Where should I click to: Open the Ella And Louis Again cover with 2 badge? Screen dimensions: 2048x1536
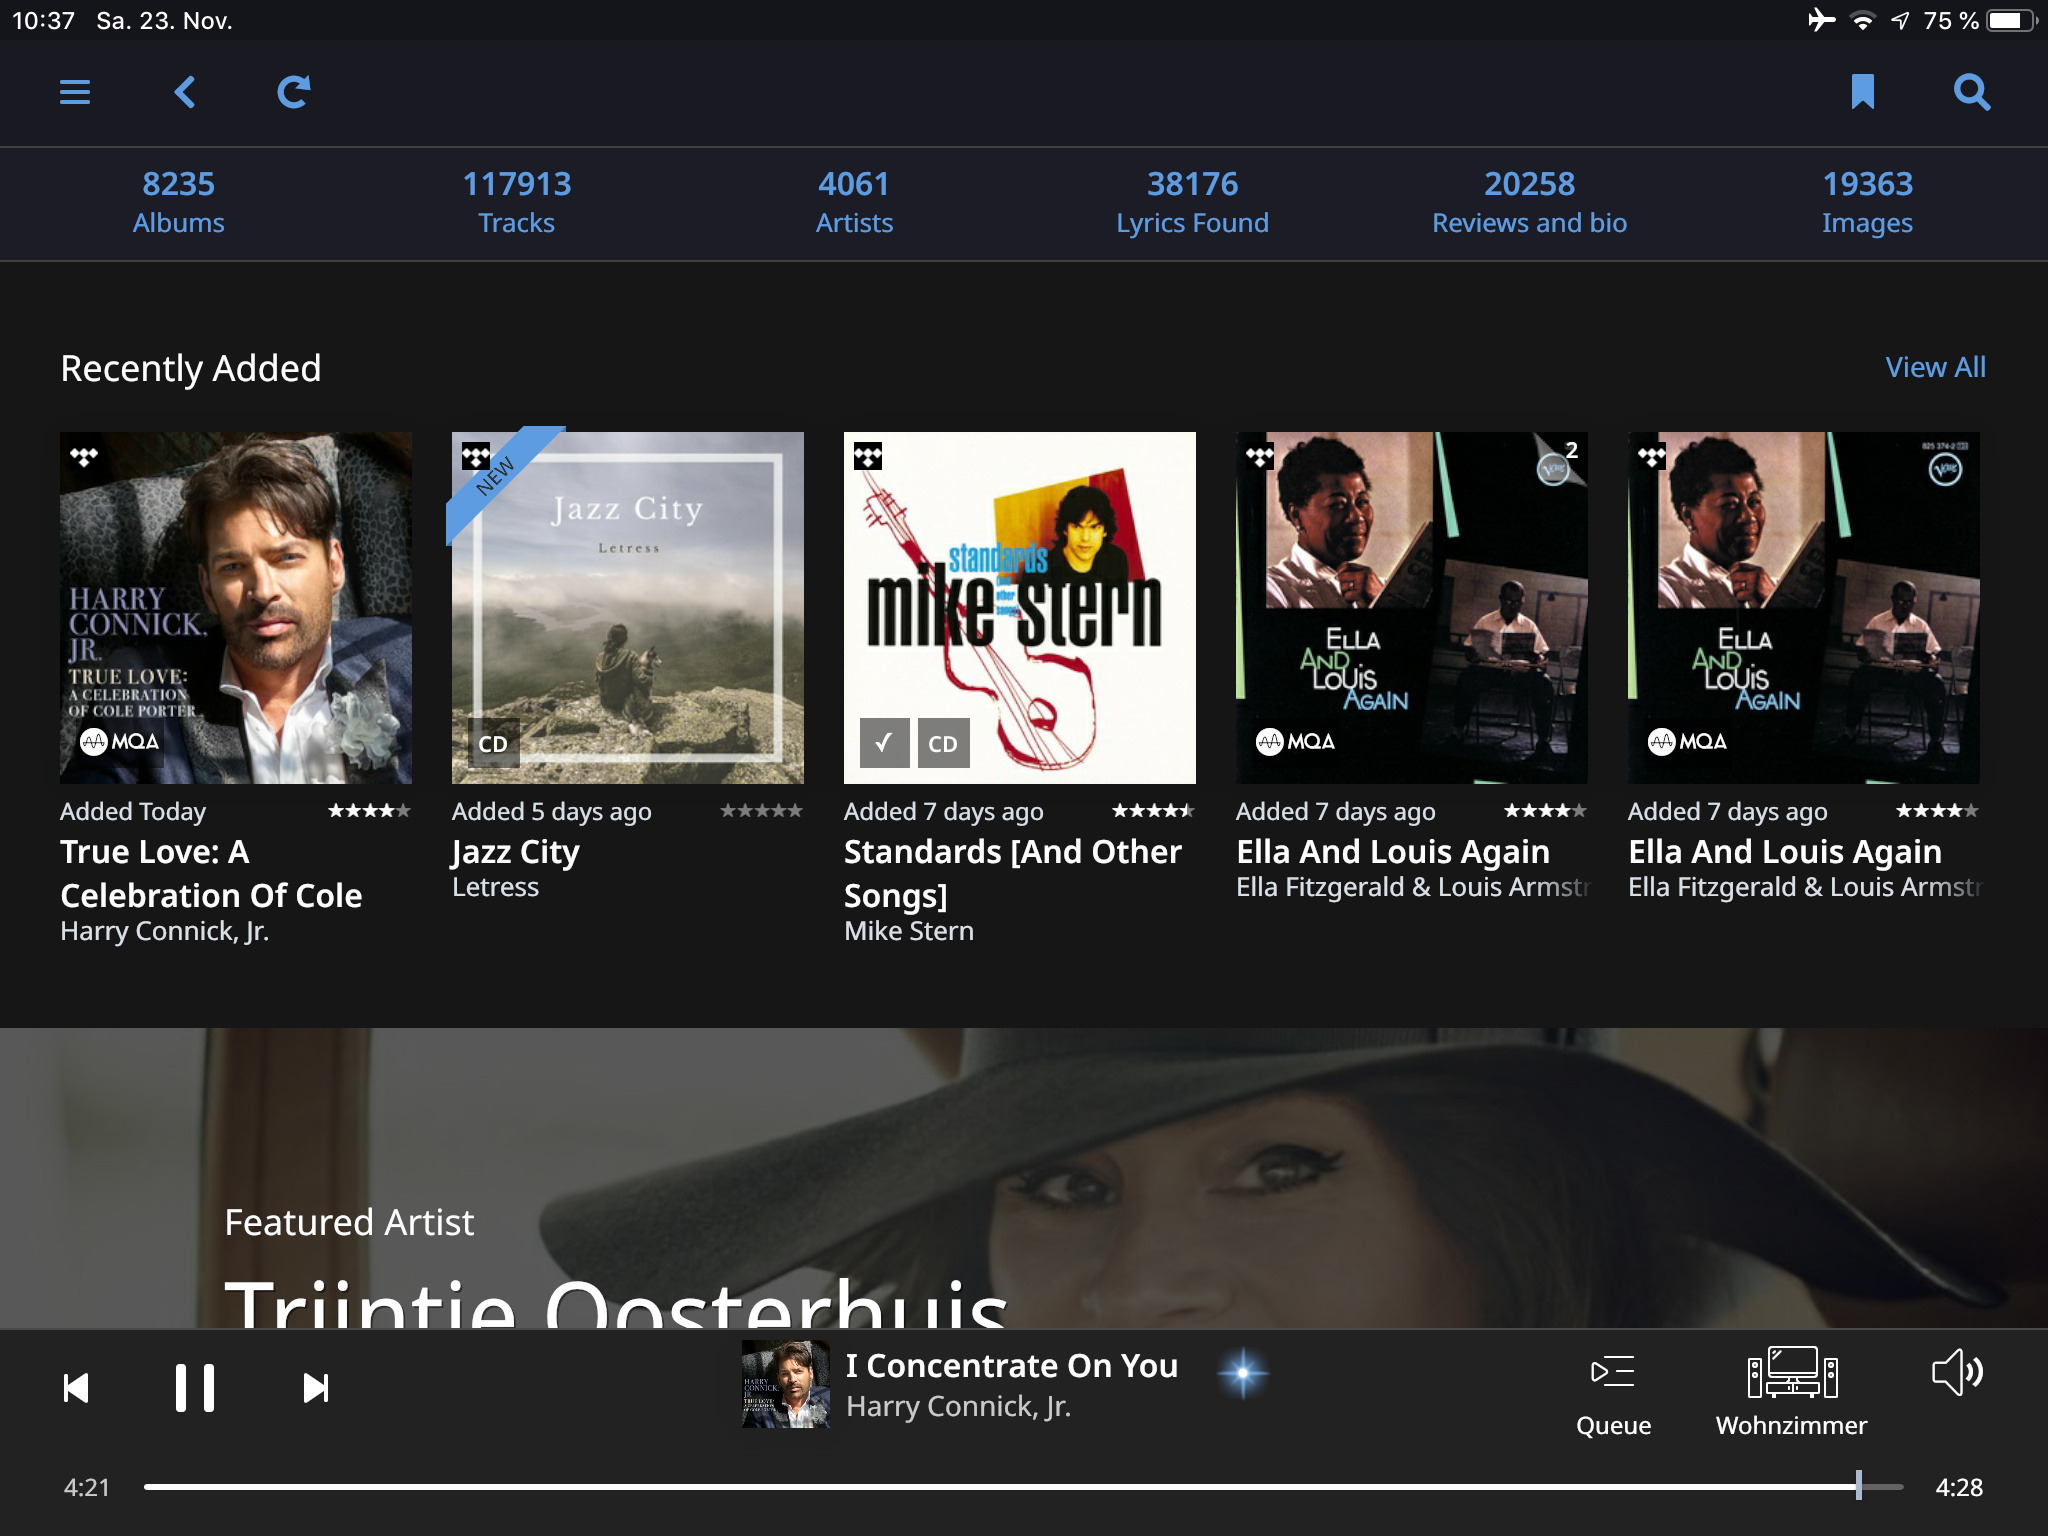point(1412,608)
